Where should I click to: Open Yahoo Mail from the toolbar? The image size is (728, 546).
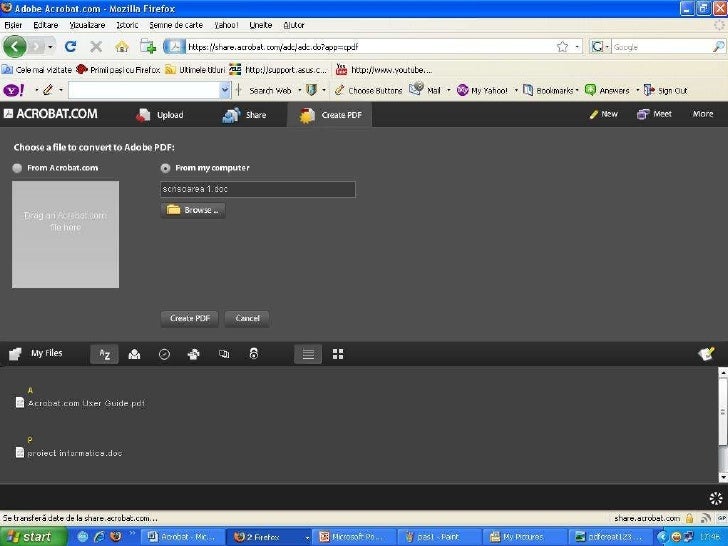(425, 89)
